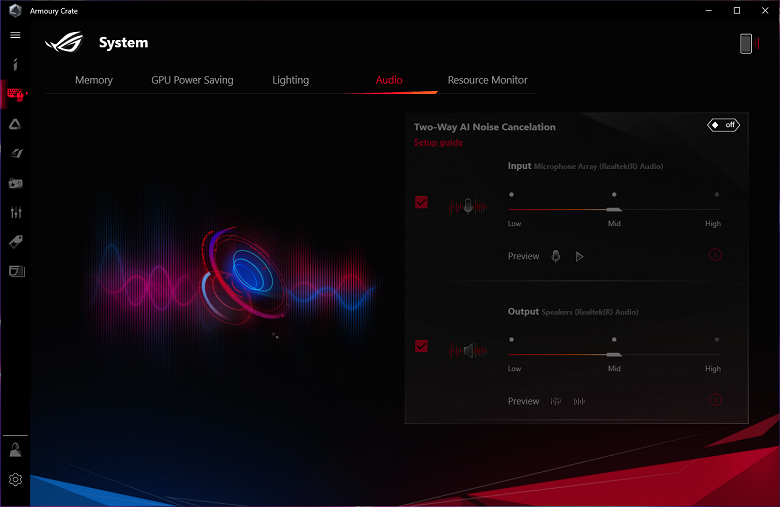Open the user profile icon

pos(15,450)
